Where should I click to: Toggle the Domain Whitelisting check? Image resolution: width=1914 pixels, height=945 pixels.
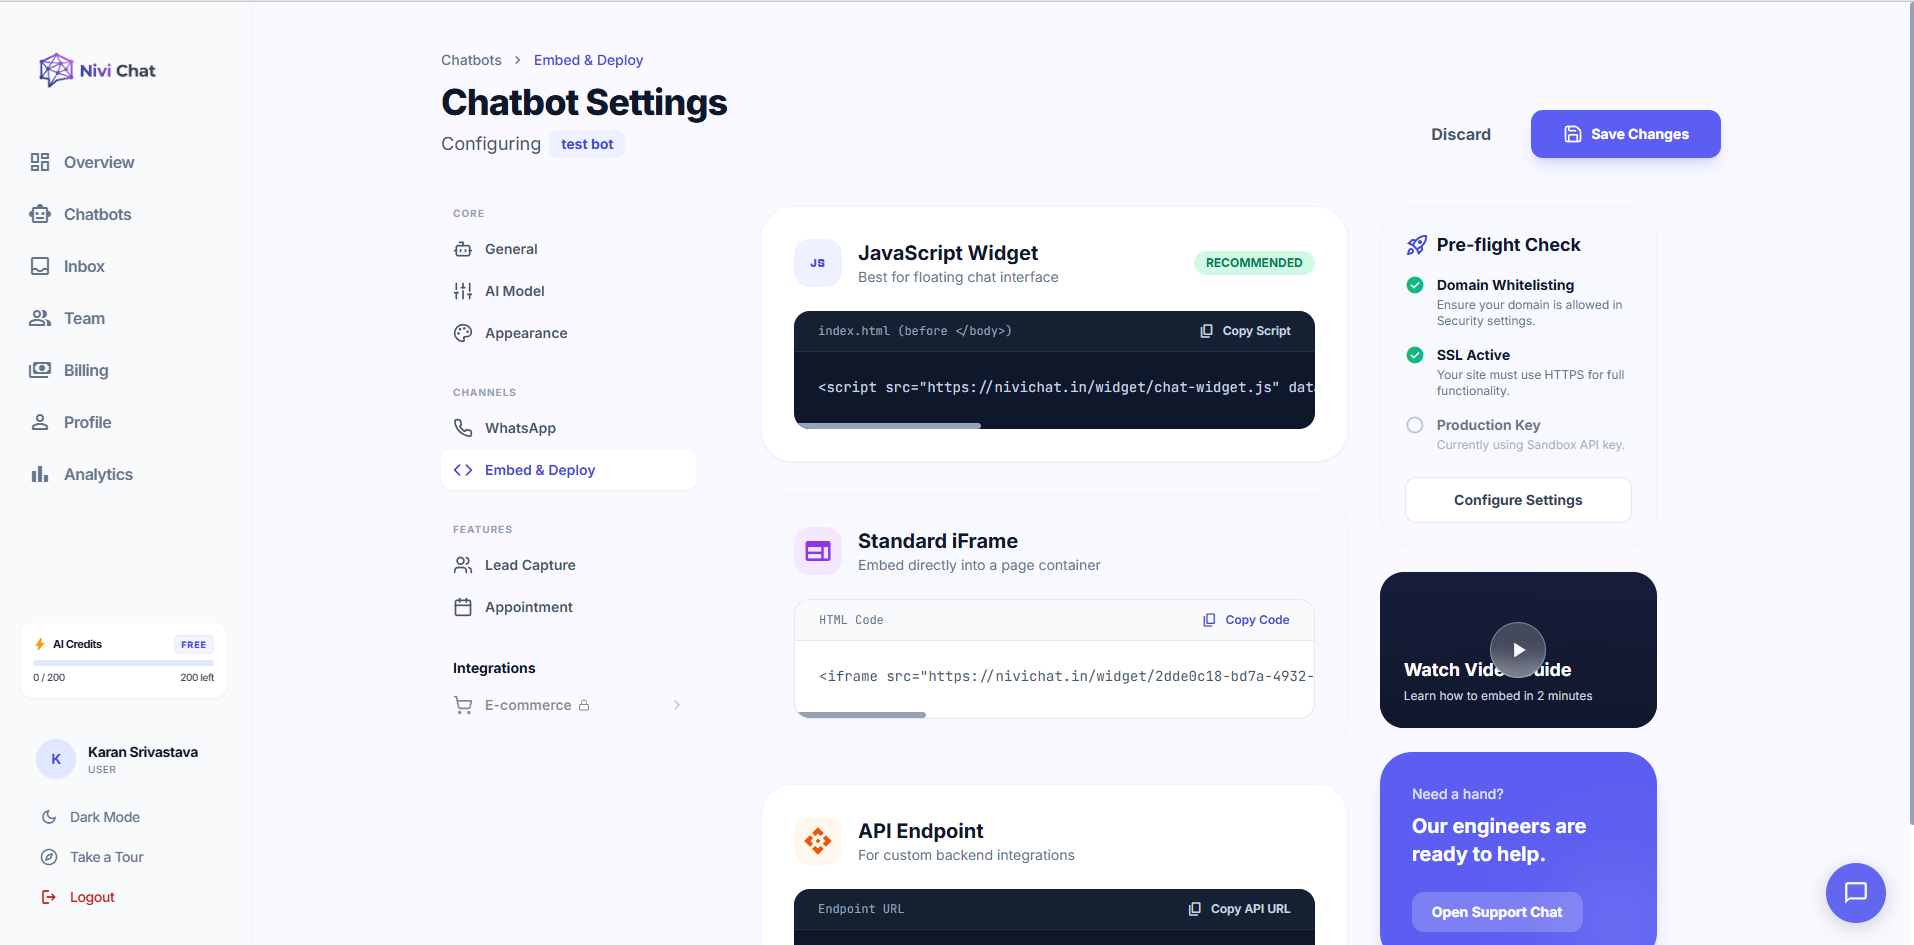point(1415,285)
